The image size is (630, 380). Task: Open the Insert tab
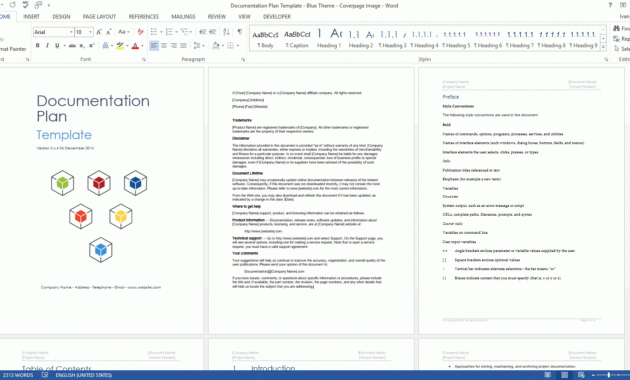pos(31,16)
